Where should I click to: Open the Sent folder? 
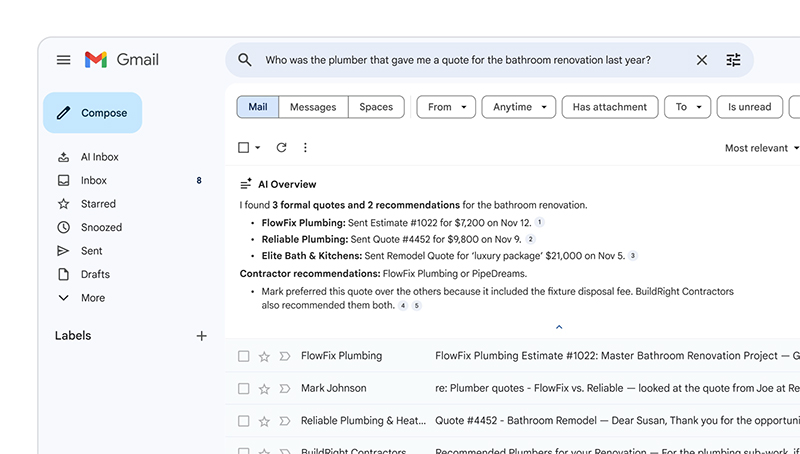tap(91, 251)
